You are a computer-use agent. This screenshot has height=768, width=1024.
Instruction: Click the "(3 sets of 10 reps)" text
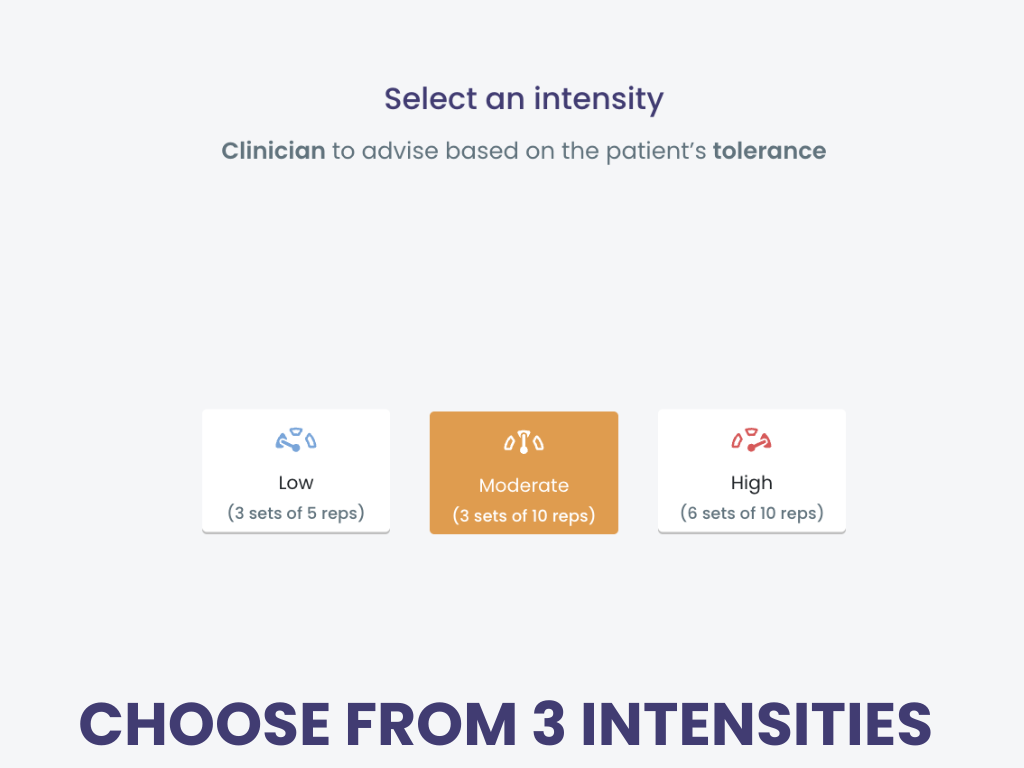(523, 516)
